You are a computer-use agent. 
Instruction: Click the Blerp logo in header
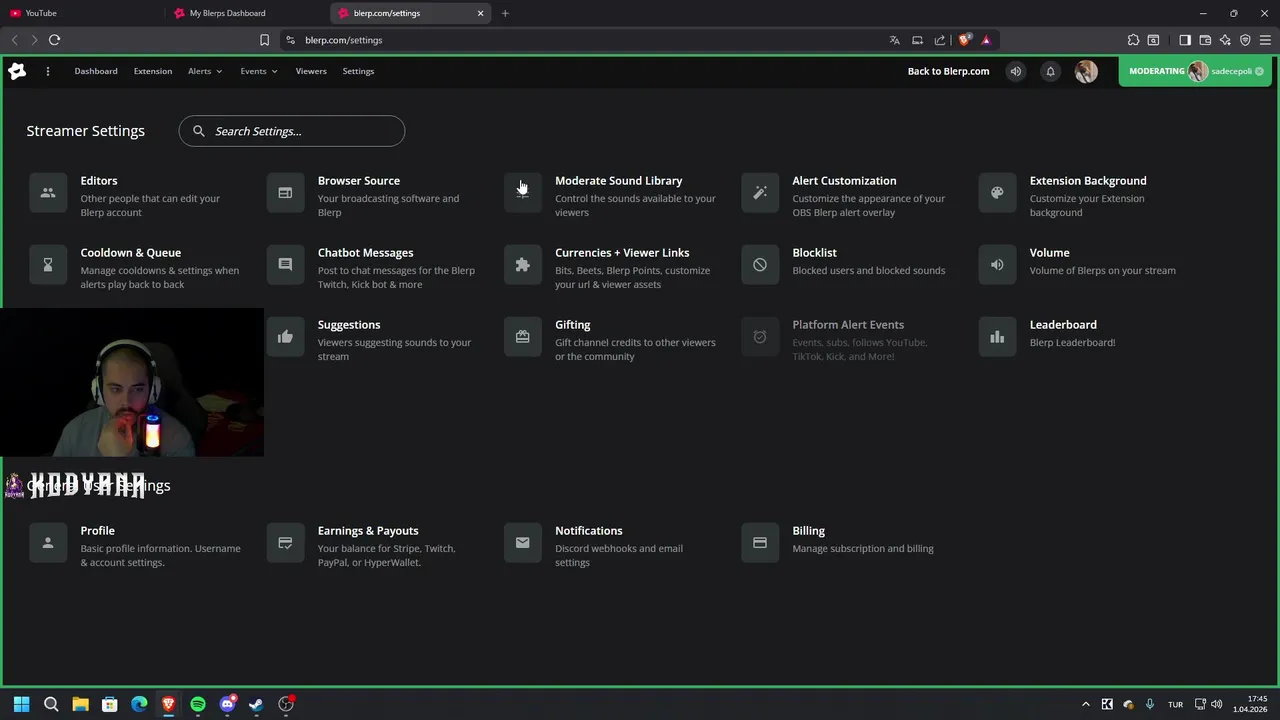pos(17,71)
